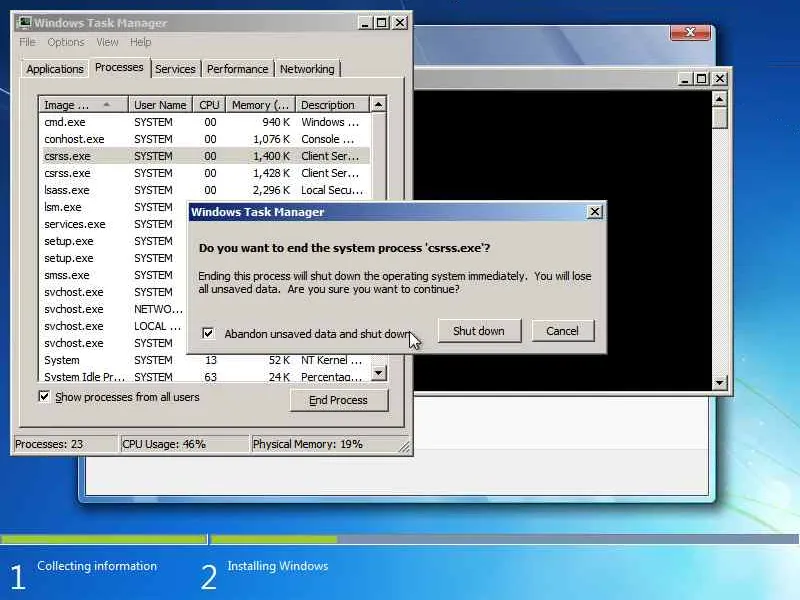800x600 pixels.
Task: Sort by User Name column header
Action: tap(160, 105)
